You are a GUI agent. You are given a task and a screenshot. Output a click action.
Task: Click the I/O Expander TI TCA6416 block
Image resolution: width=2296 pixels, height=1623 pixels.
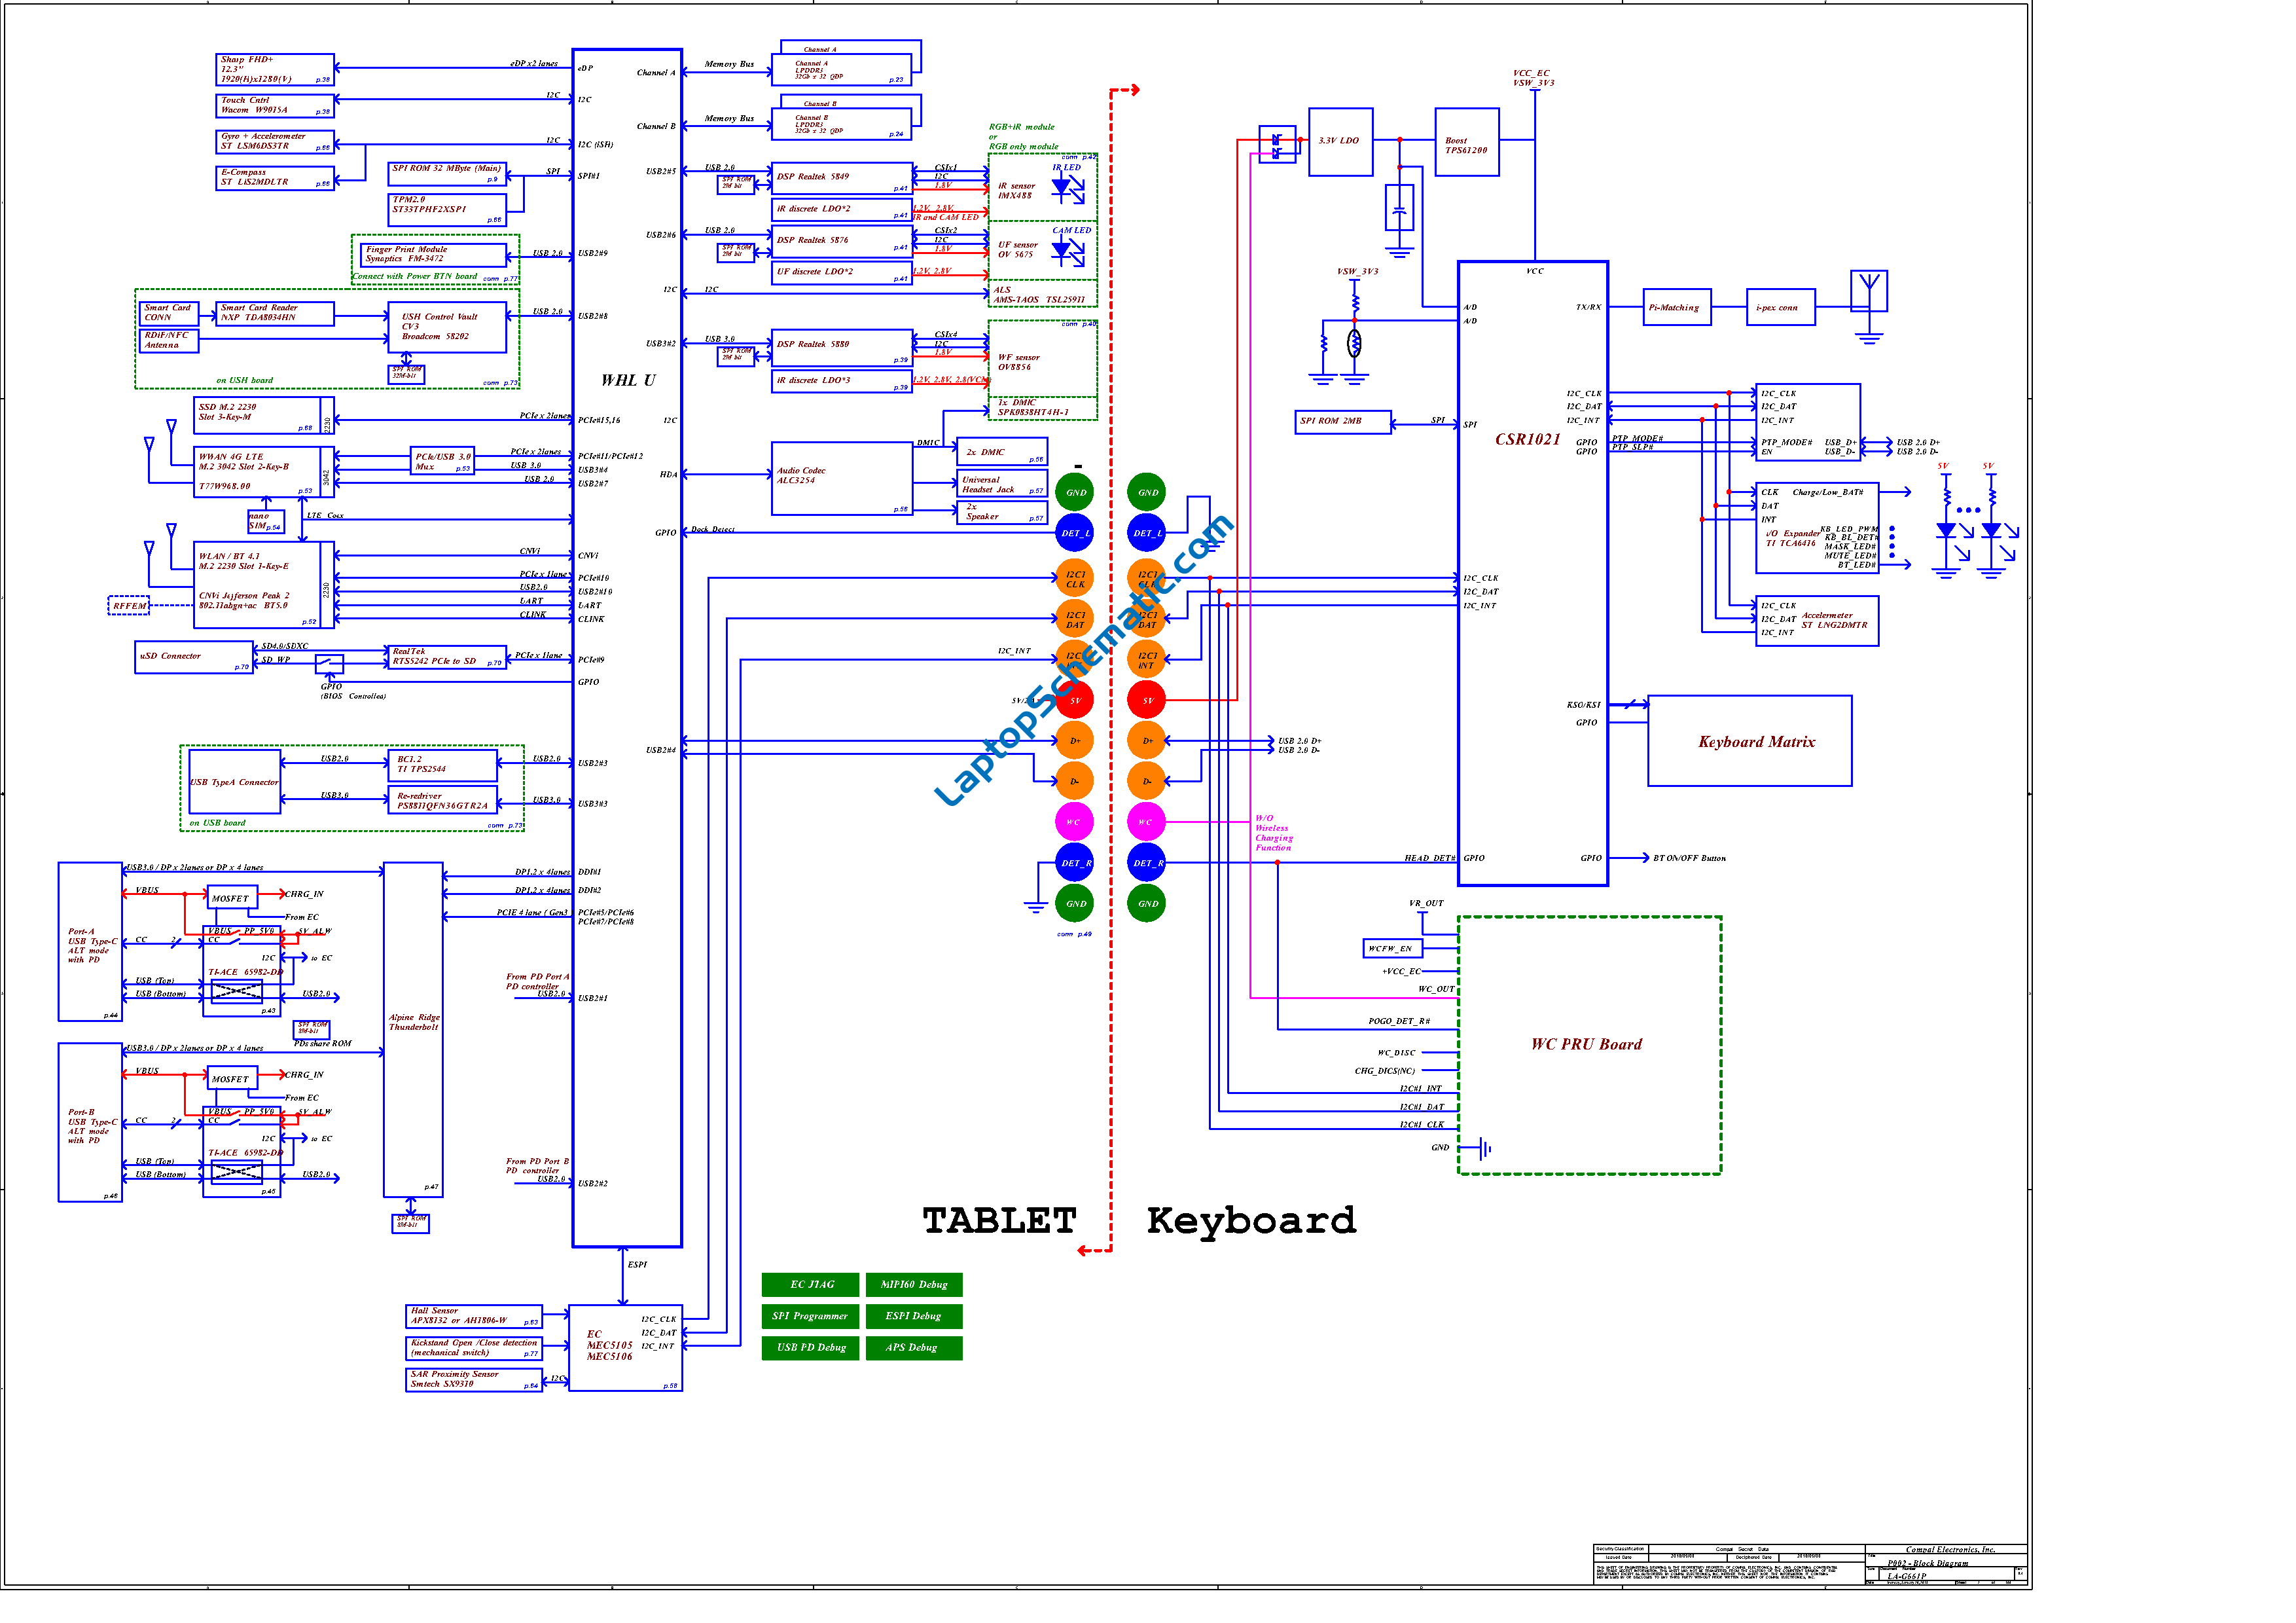1817,528
